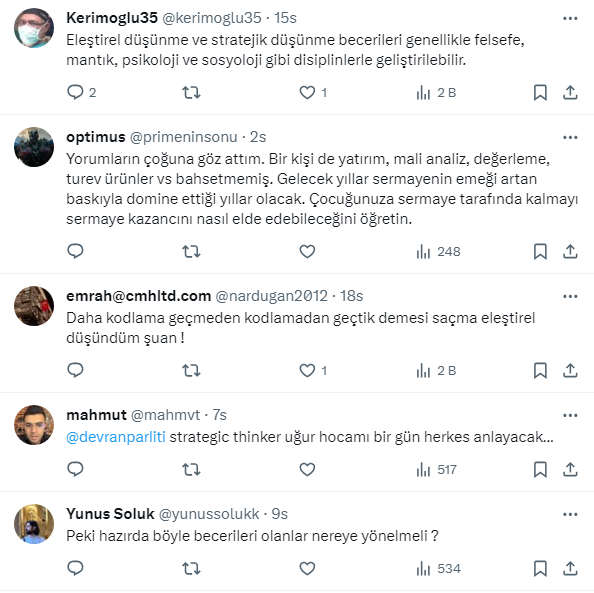The image size is (594, 593).
Task: Open more options for Kerimoglu35's tweet
Action: click(570, 18)
